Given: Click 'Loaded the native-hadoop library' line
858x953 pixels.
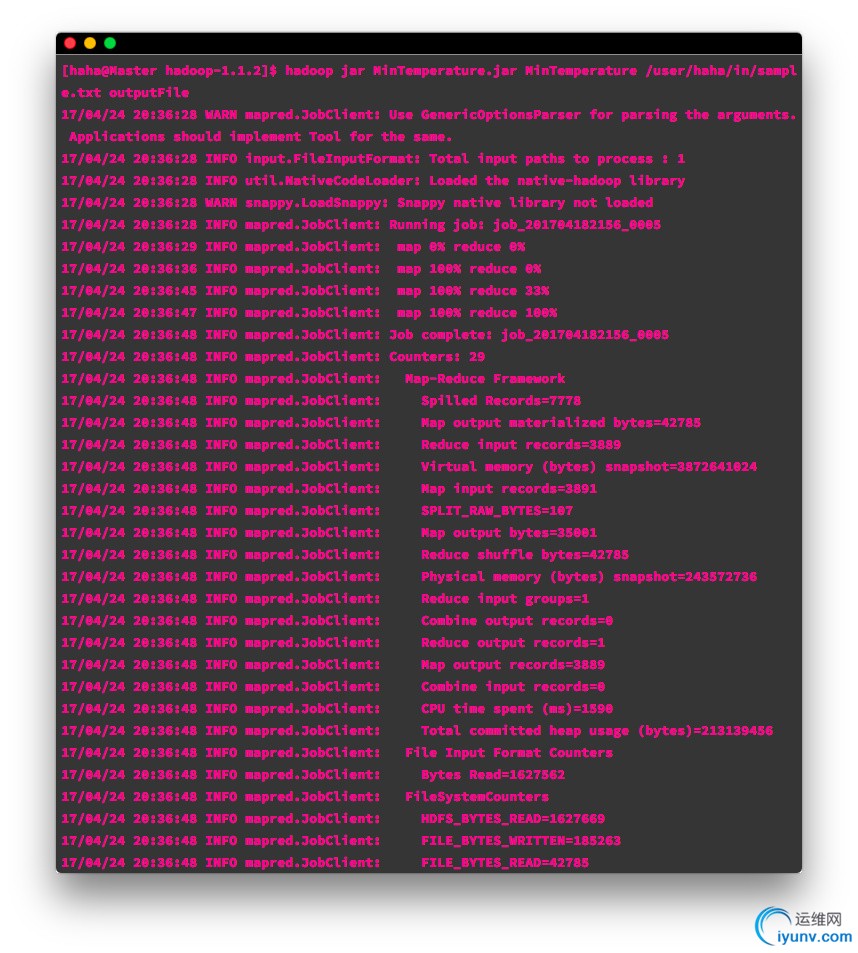Looking at the screenshot, I should (x=373, y=181).
